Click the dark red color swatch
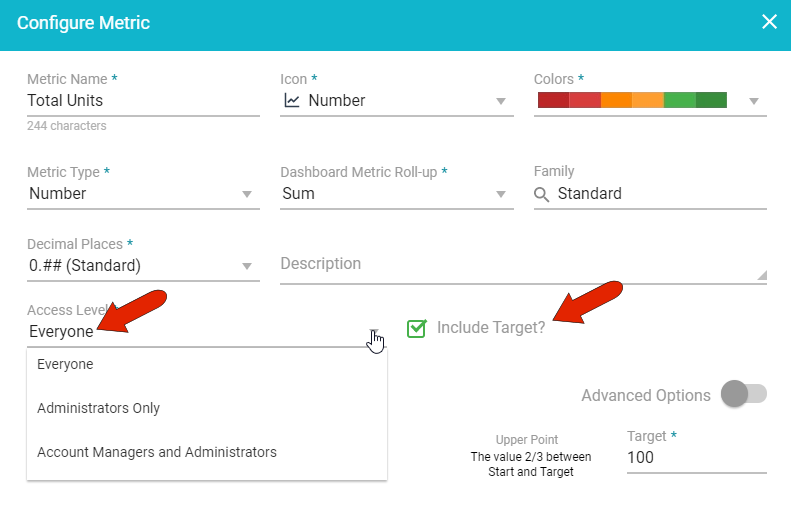This screenshot has width=791, height=511. click(x=553, y=100)
